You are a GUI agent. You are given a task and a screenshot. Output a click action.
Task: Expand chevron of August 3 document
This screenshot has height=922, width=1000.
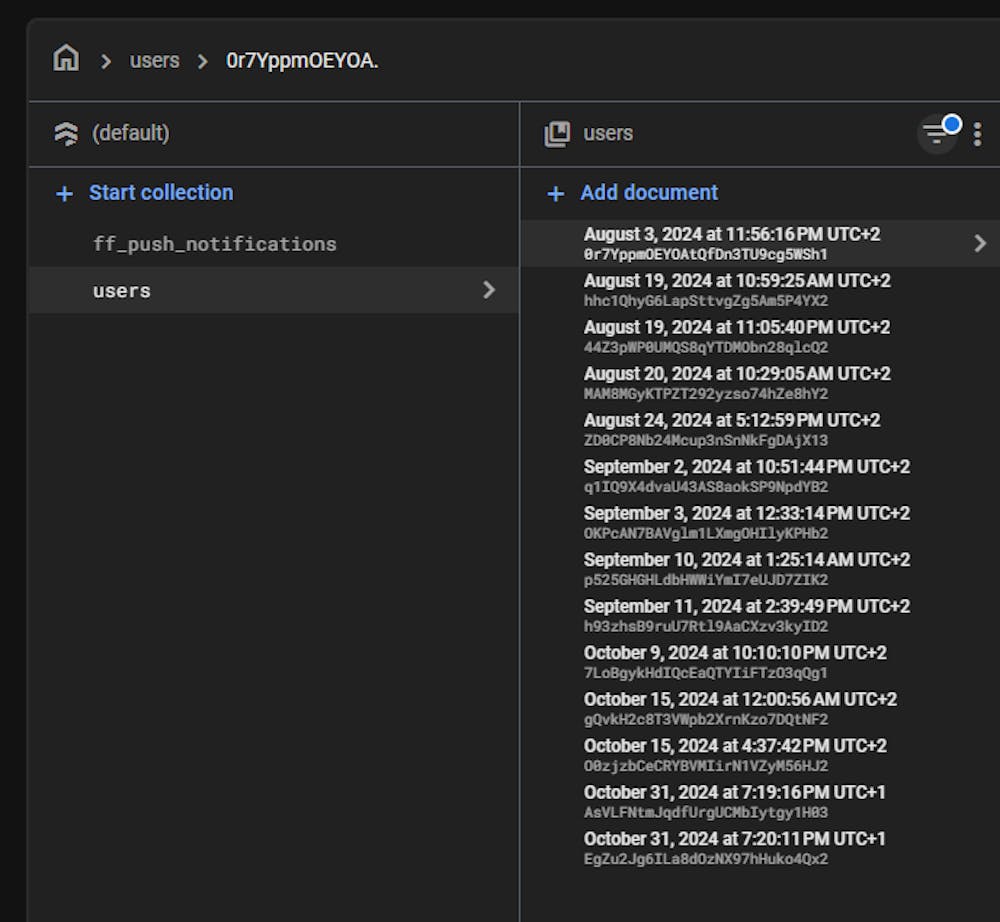pos(980,243)
